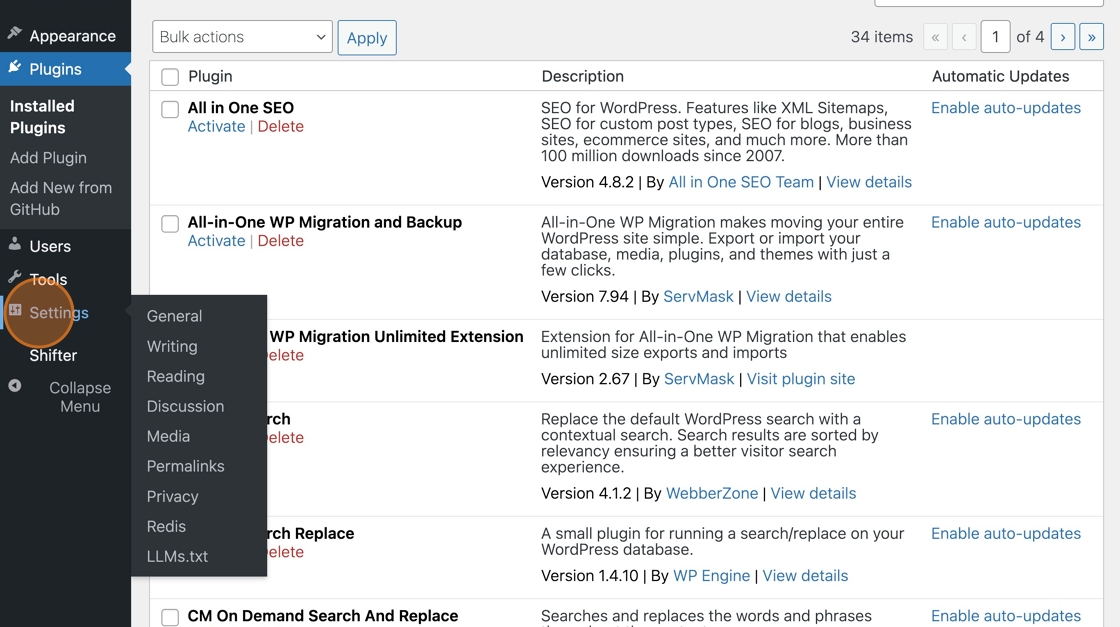Open WP Engine author link
The image size is (1120, 627).
[711, 576]
